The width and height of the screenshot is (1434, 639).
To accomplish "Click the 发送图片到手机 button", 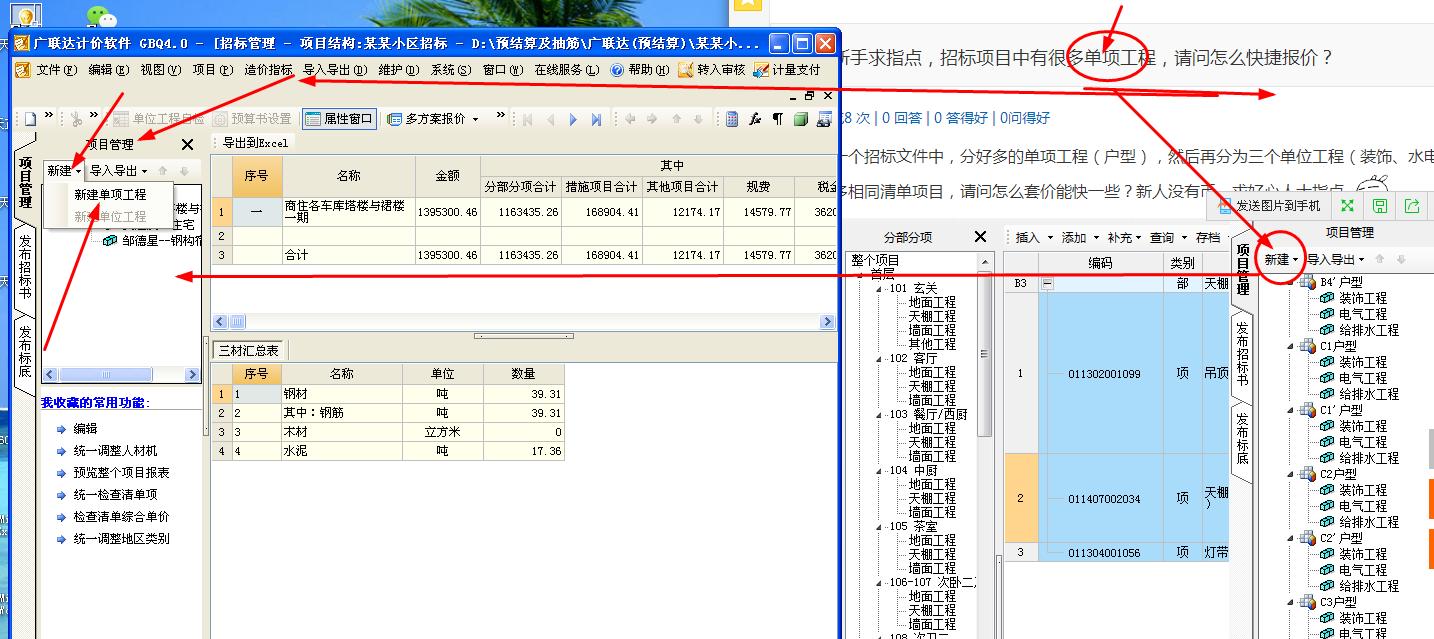I will click(x=1268, y=206).
